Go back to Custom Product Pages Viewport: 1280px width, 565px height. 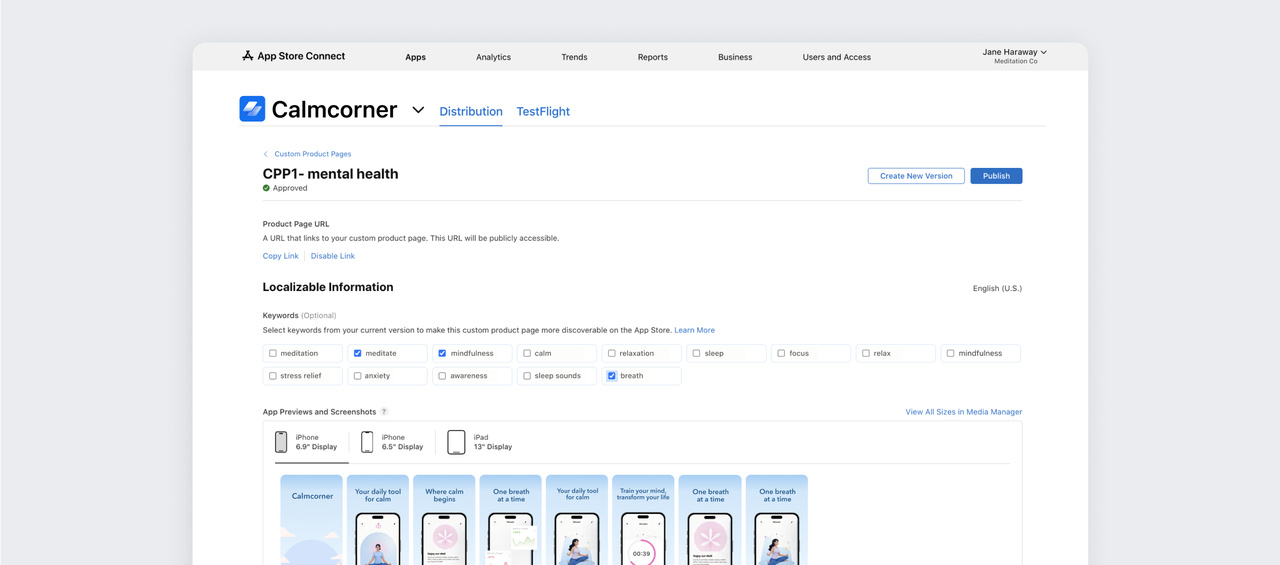pyautogui.click(x=313, y=154)
